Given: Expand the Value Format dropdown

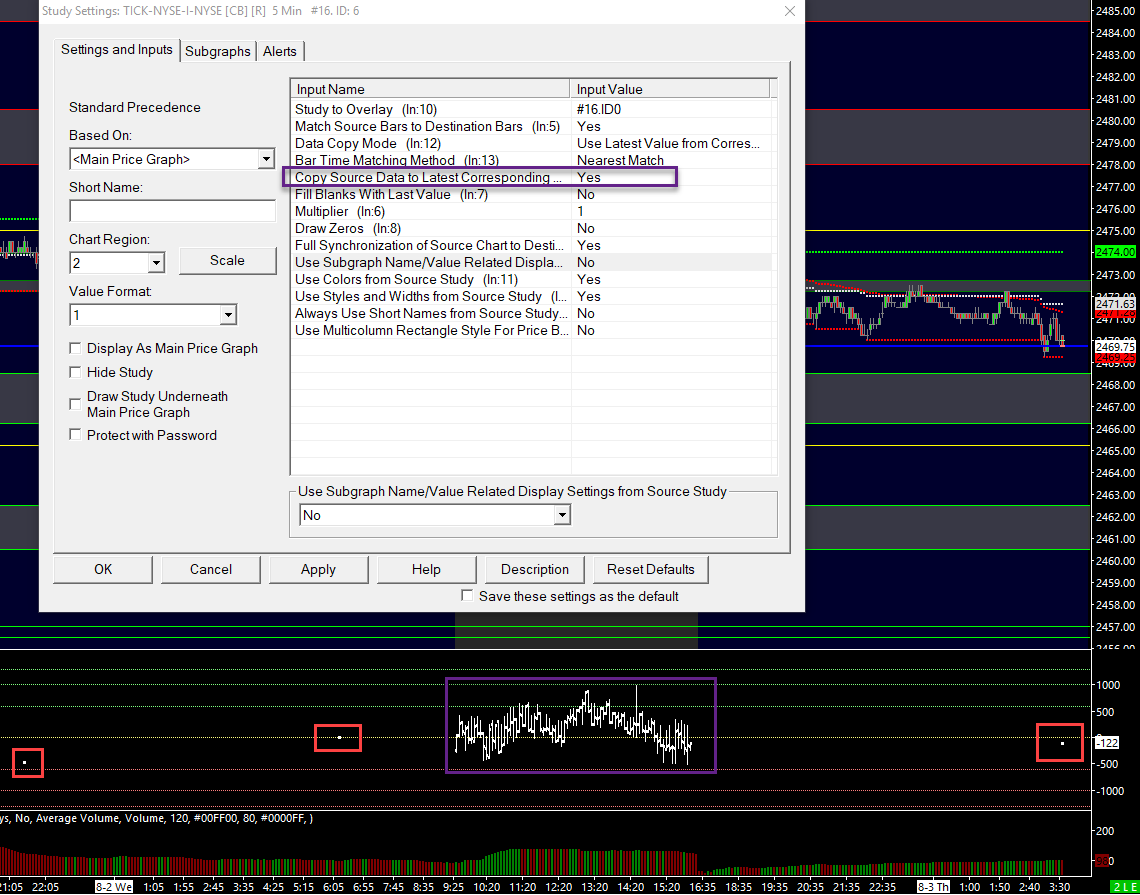Looking at the screenshot, I should click(228, 315).
